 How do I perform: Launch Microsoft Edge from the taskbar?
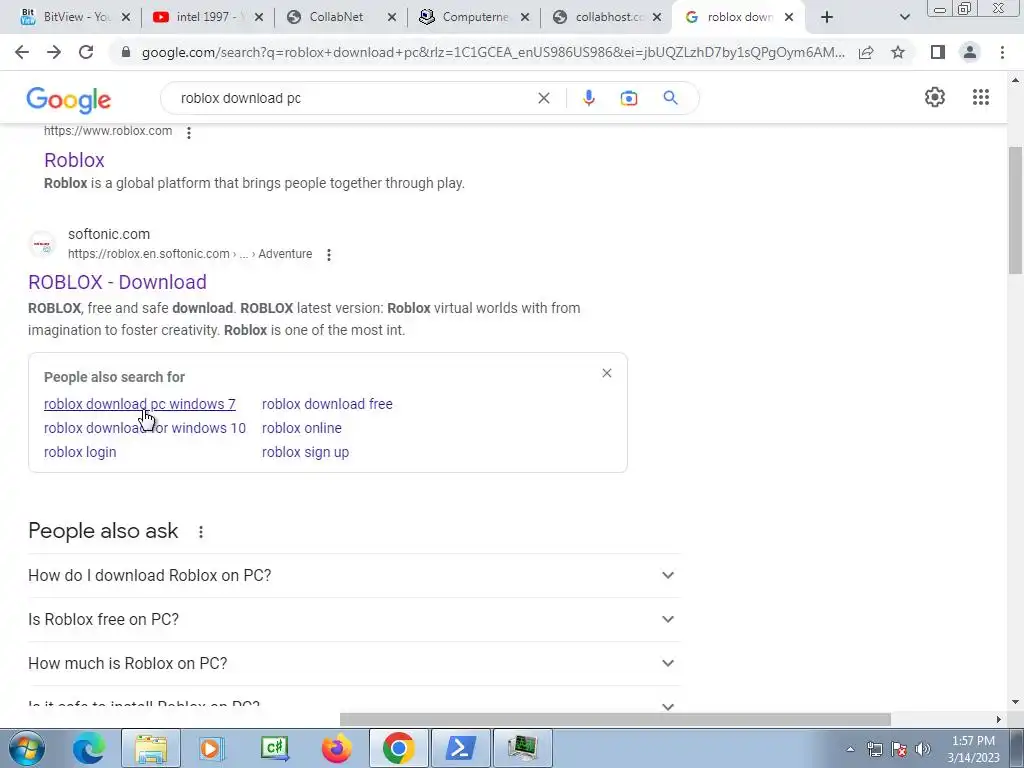coord(89,748)
